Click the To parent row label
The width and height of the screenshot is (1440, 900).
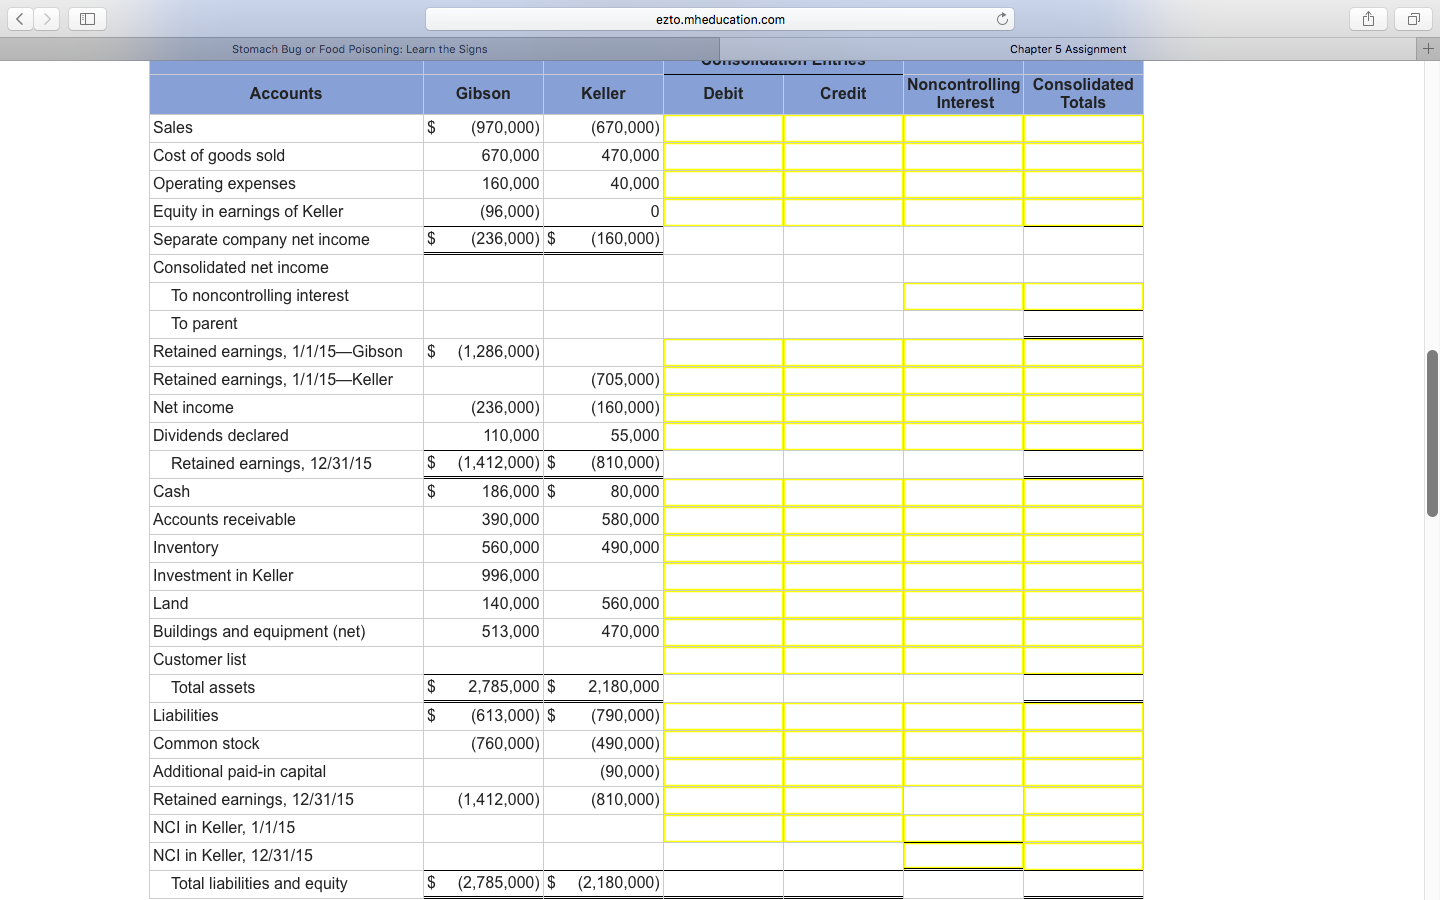(204, 324)
